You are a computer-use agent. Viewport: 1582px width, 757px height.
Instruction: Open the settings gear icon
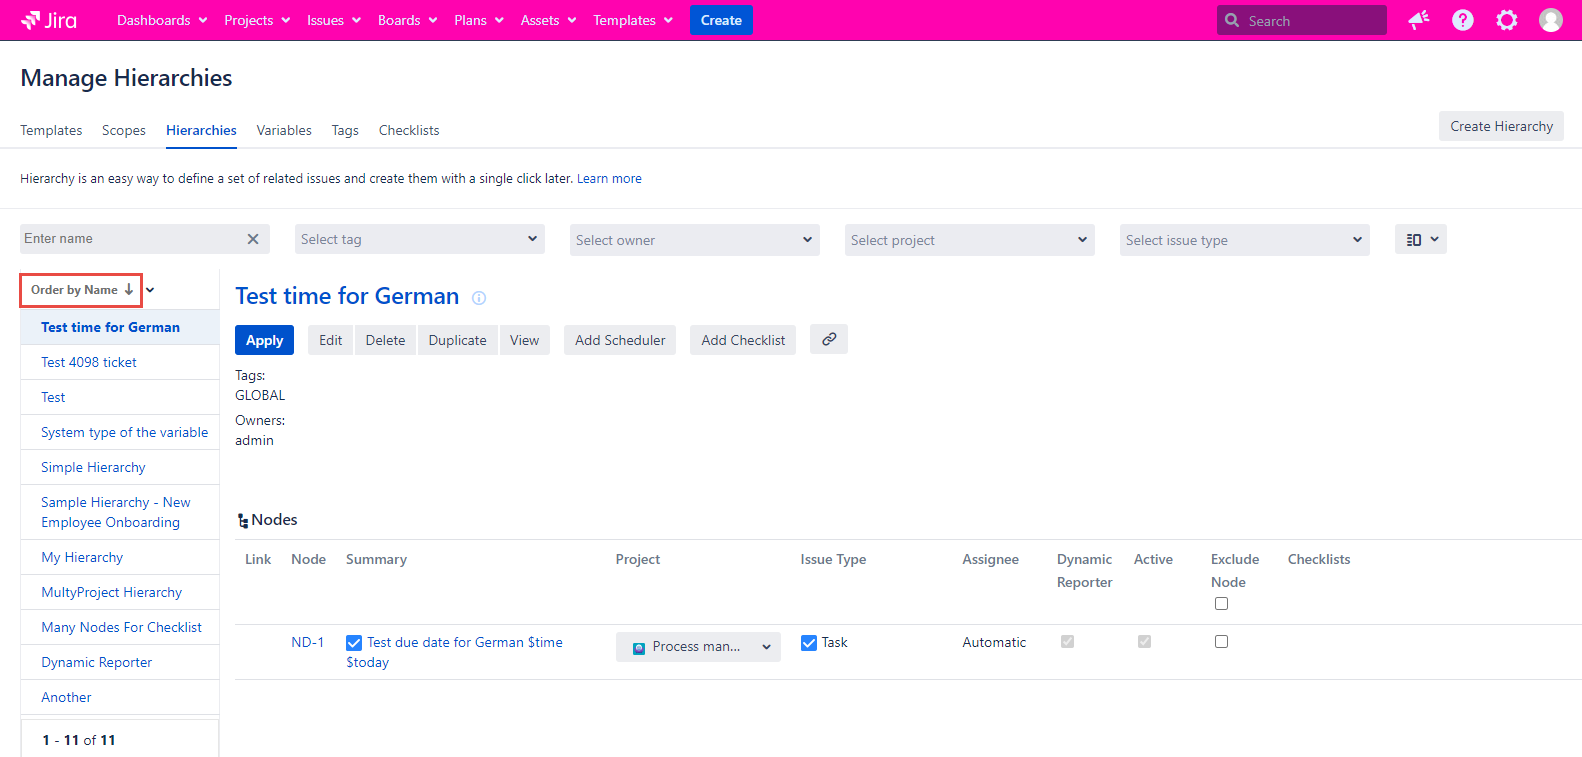click(x=1506, y=20)
